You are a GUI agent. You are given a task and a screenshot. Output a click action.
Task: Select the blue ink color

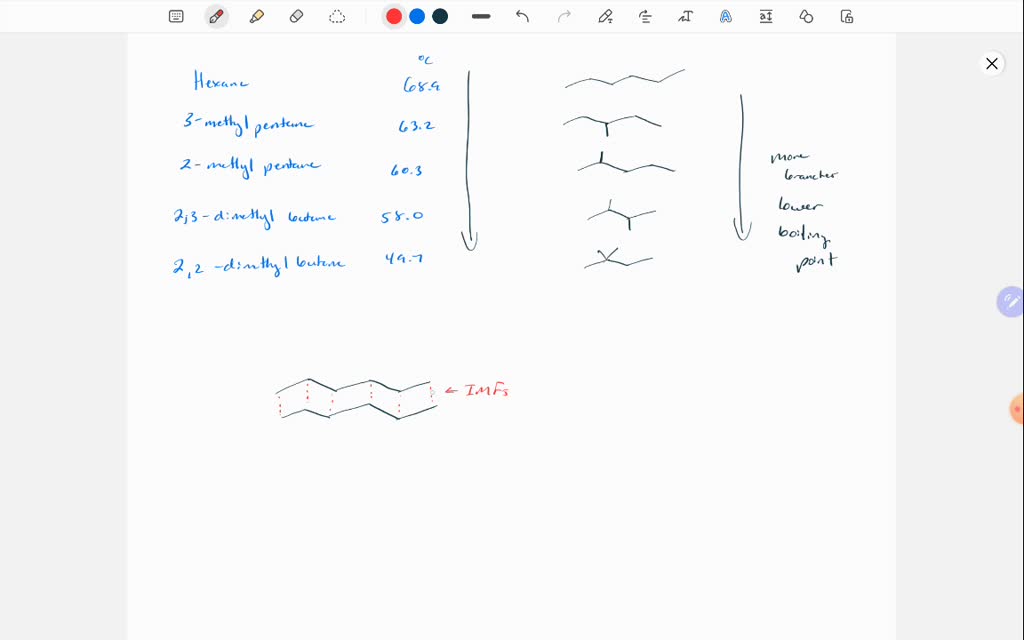click(x=417, y=16)
